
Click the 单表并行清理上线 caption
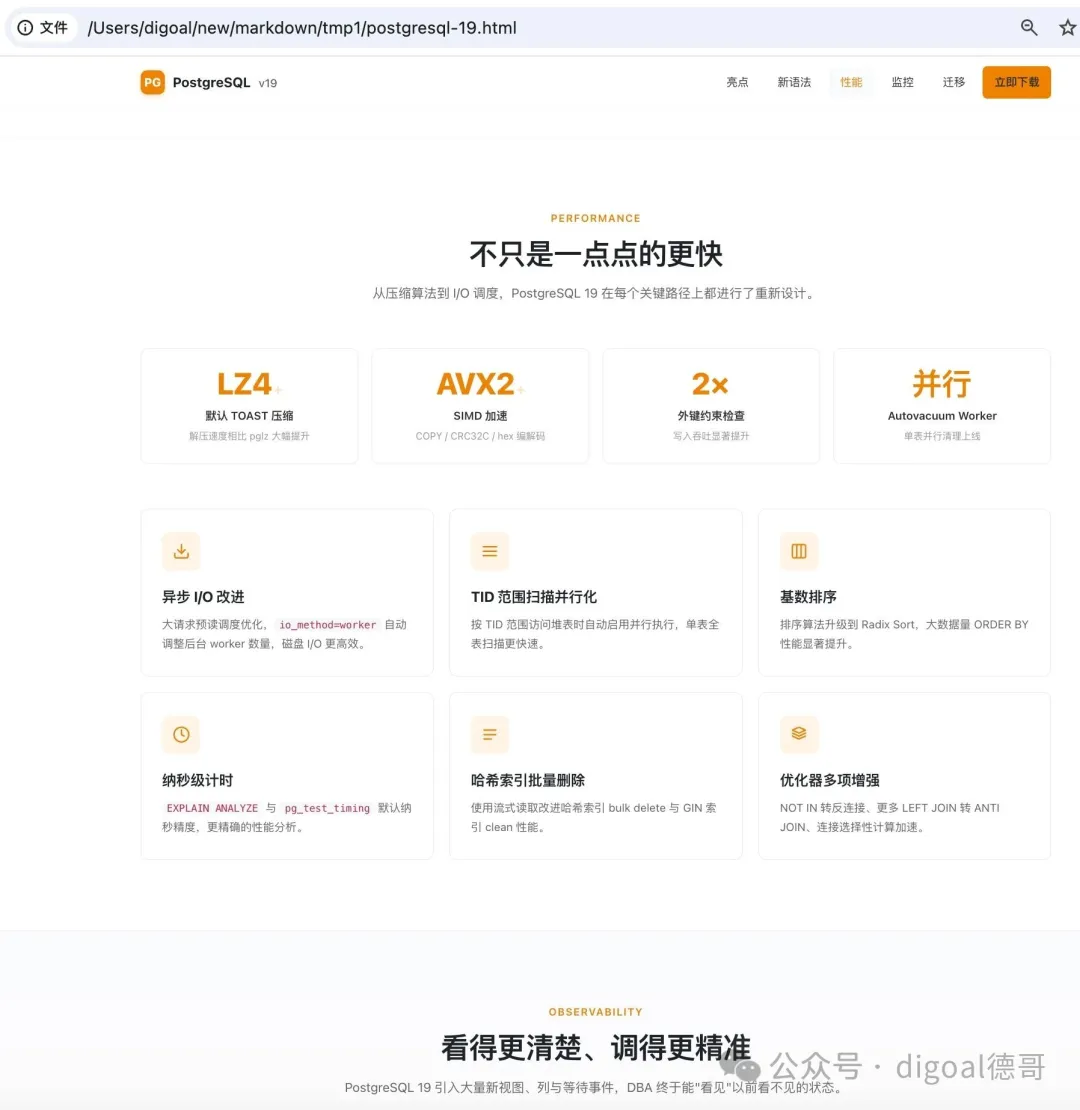coord(942,436)
